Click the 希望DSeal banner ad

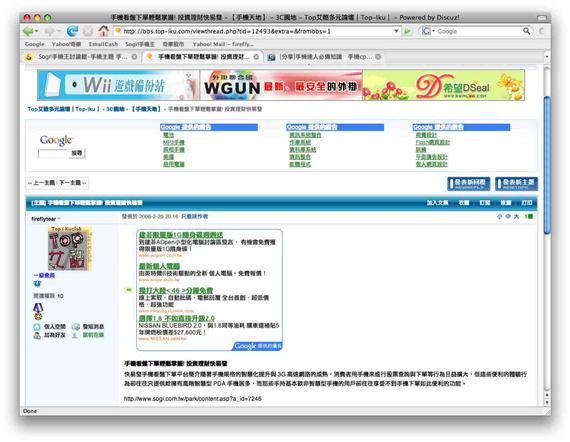[444, 85]
